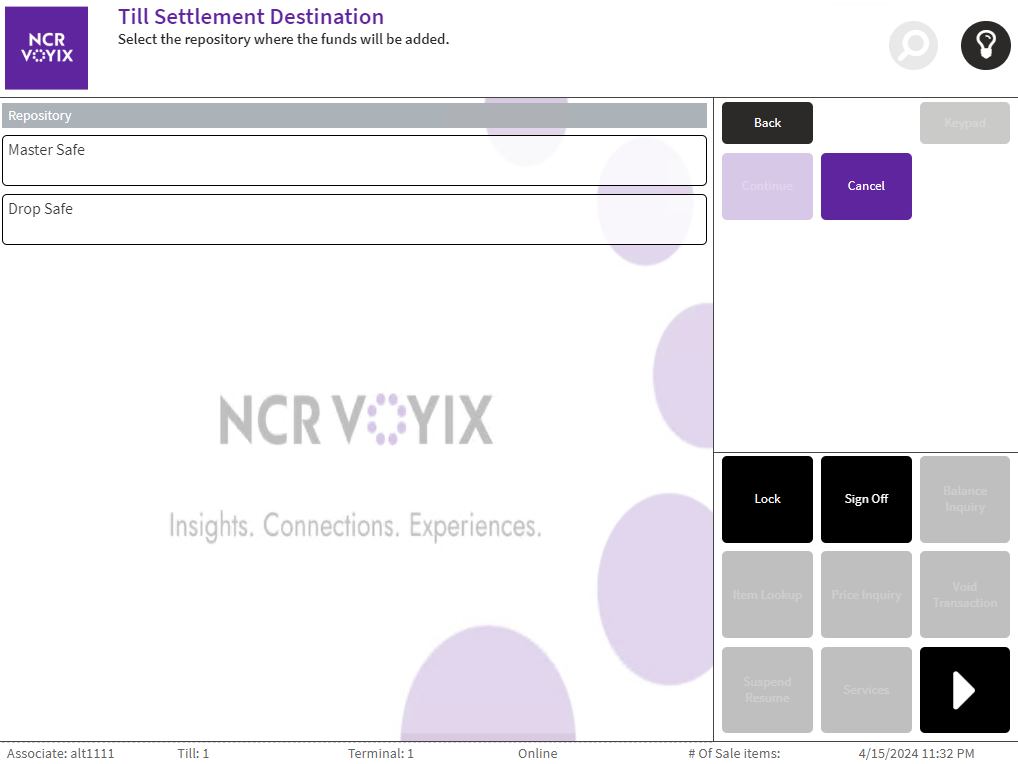The image size is (1018, 764).
Task: Cancel the till settlement
Action: (866, 186)
